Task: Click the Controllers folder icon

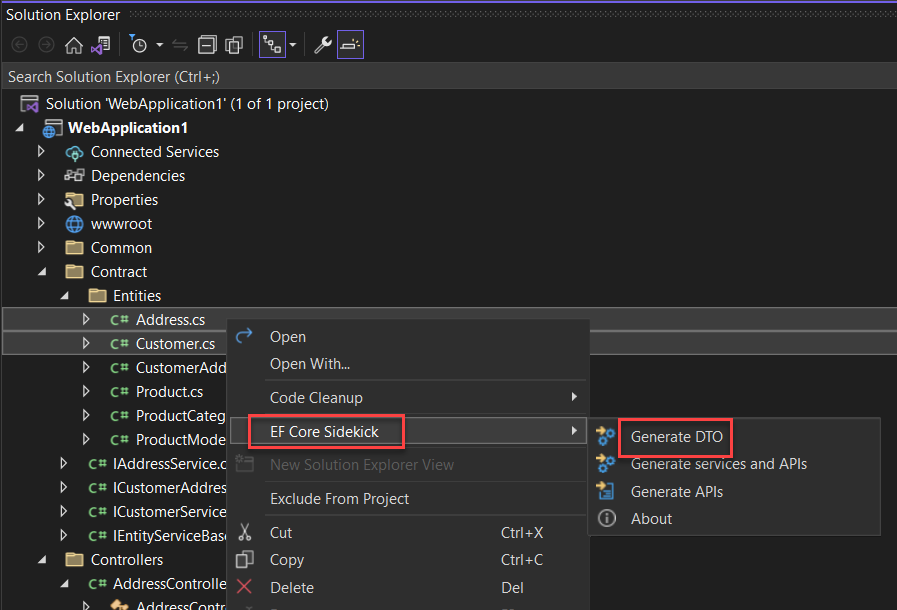Action: point(74,559)
